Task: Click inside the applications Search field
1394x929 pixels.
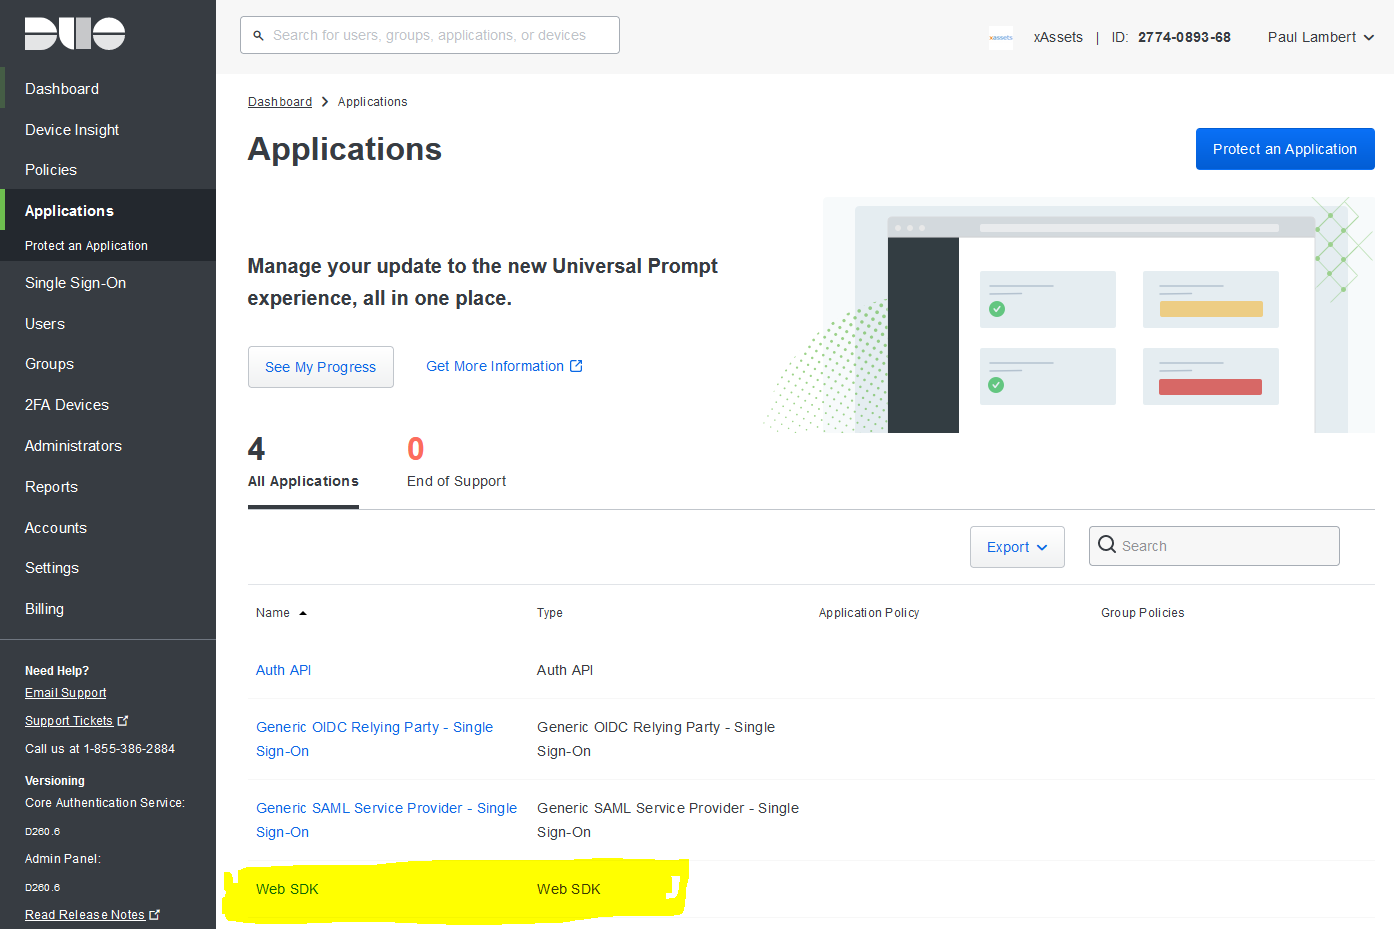Action: click(x=1220, y=545)
